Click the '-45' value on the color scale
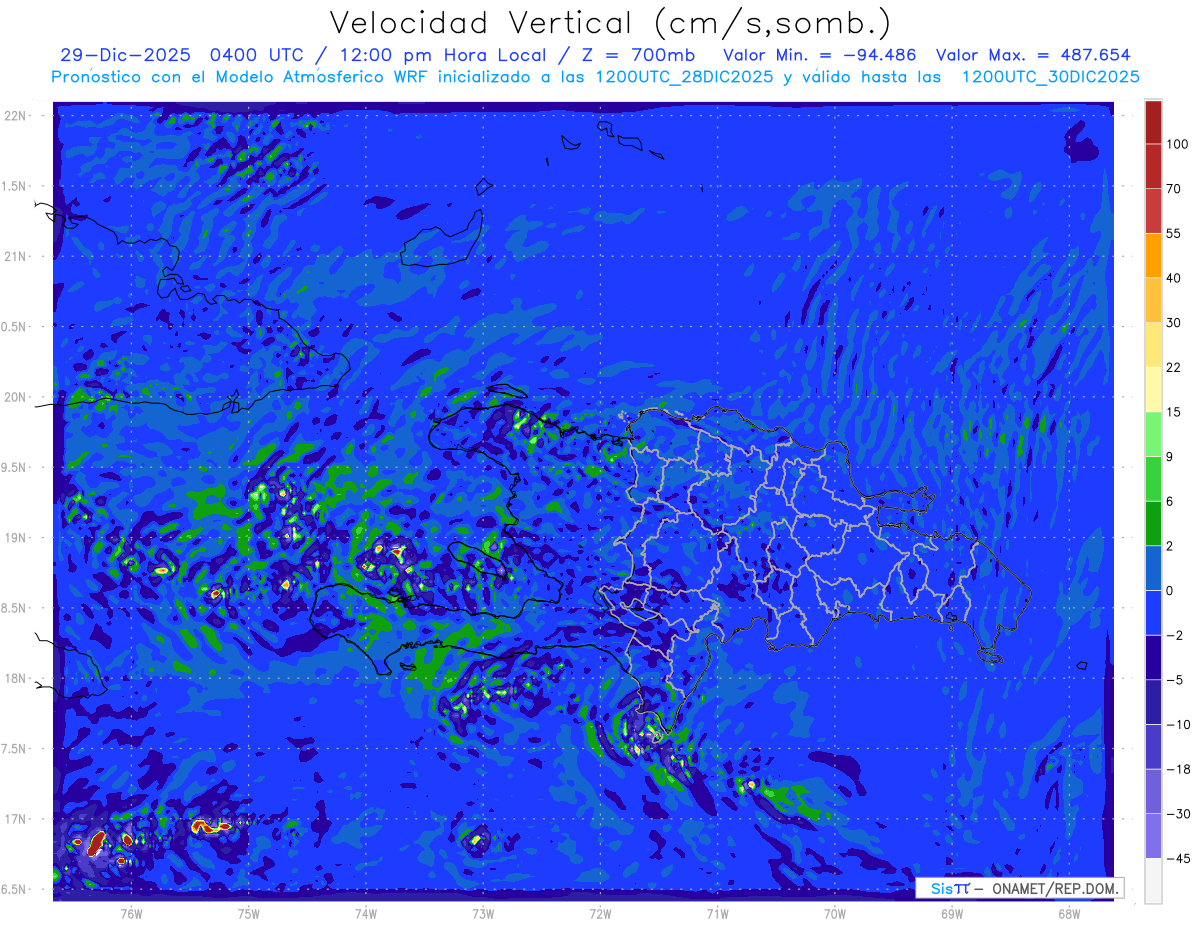The image size is (1200, 927). point(1177,859)
